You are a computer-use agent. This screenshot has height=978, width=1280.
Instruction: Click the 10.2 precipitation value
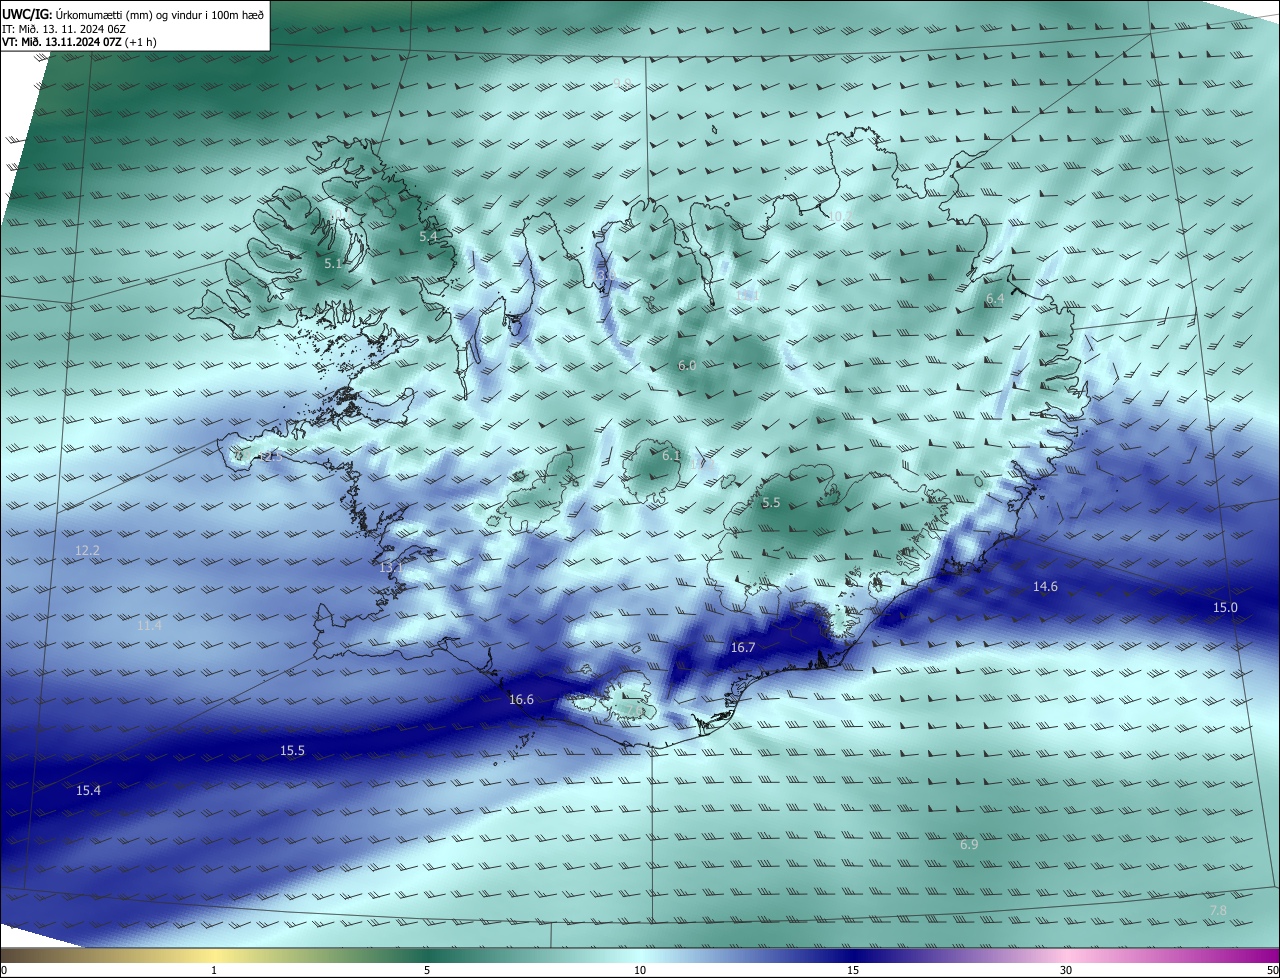point(839,216)
